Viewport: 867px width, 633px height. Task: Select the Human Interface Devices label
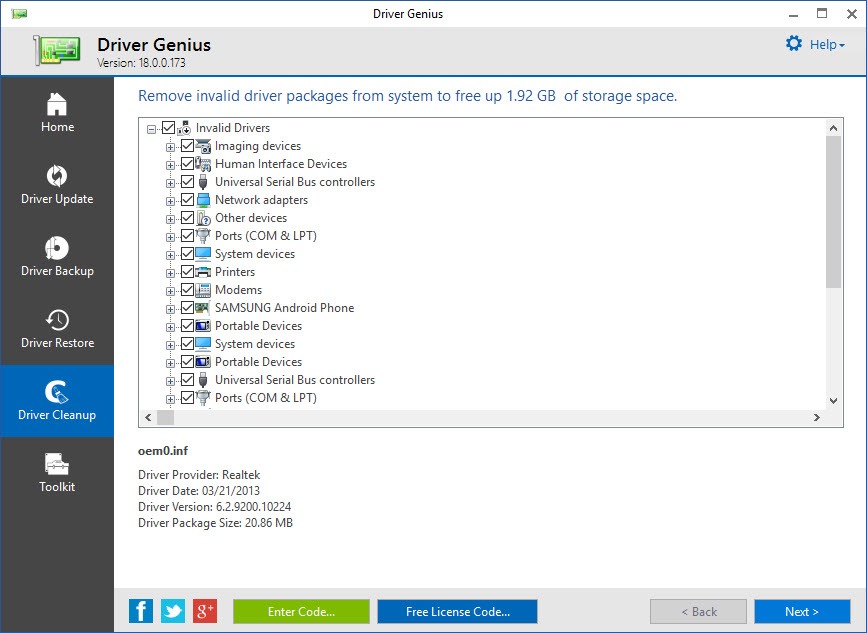pyautogui.click(x=281, y=164)
